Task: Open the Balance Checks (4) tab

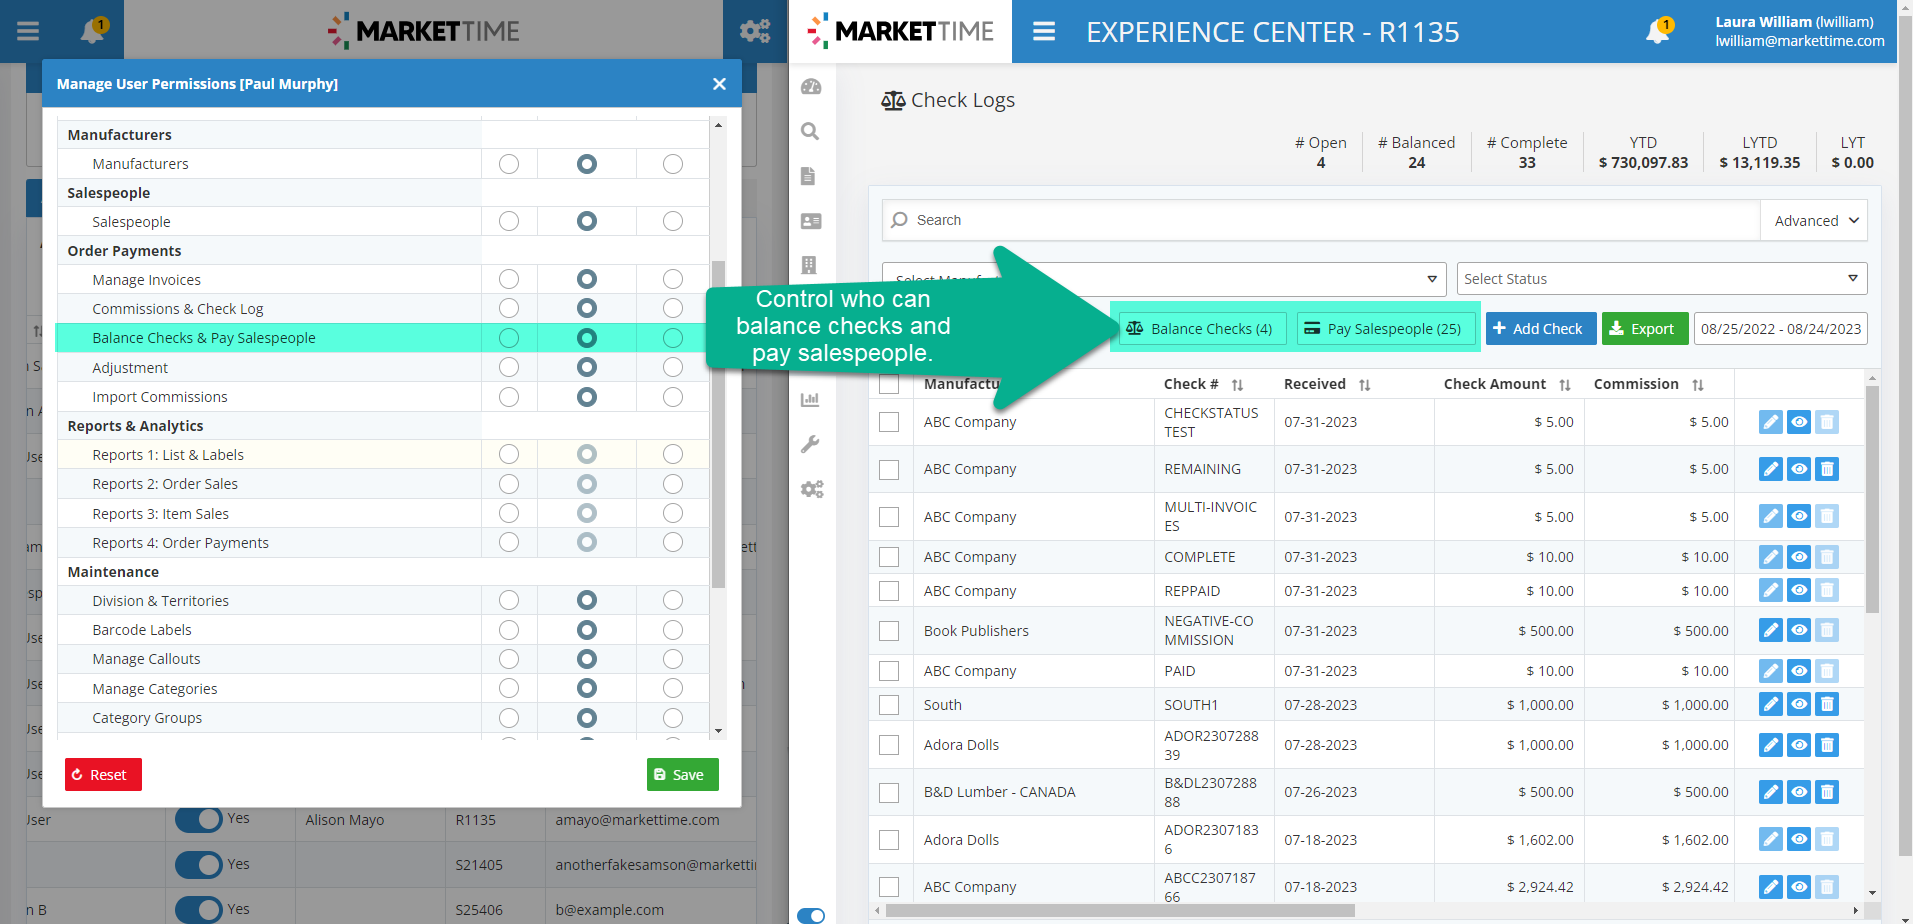Action: pyautogui.click(x=1199, y=329)
